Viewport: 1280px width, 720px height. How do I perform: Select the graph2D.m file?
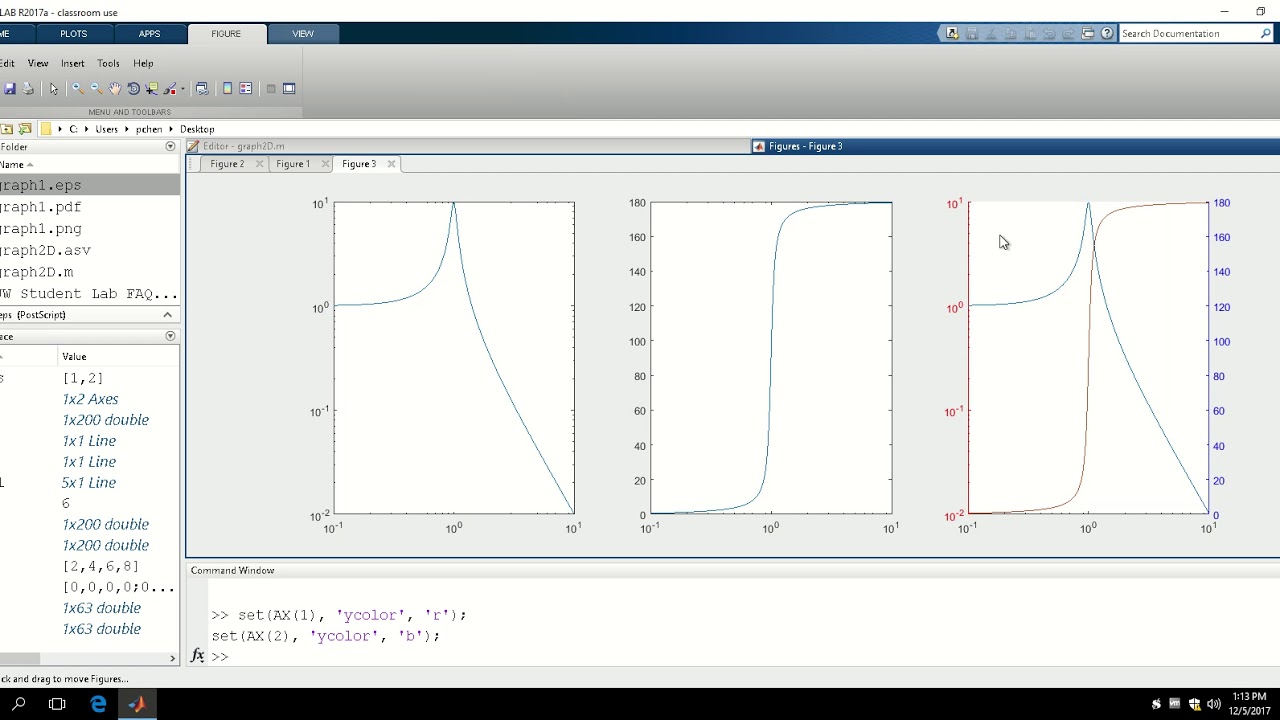click(90, 272)
